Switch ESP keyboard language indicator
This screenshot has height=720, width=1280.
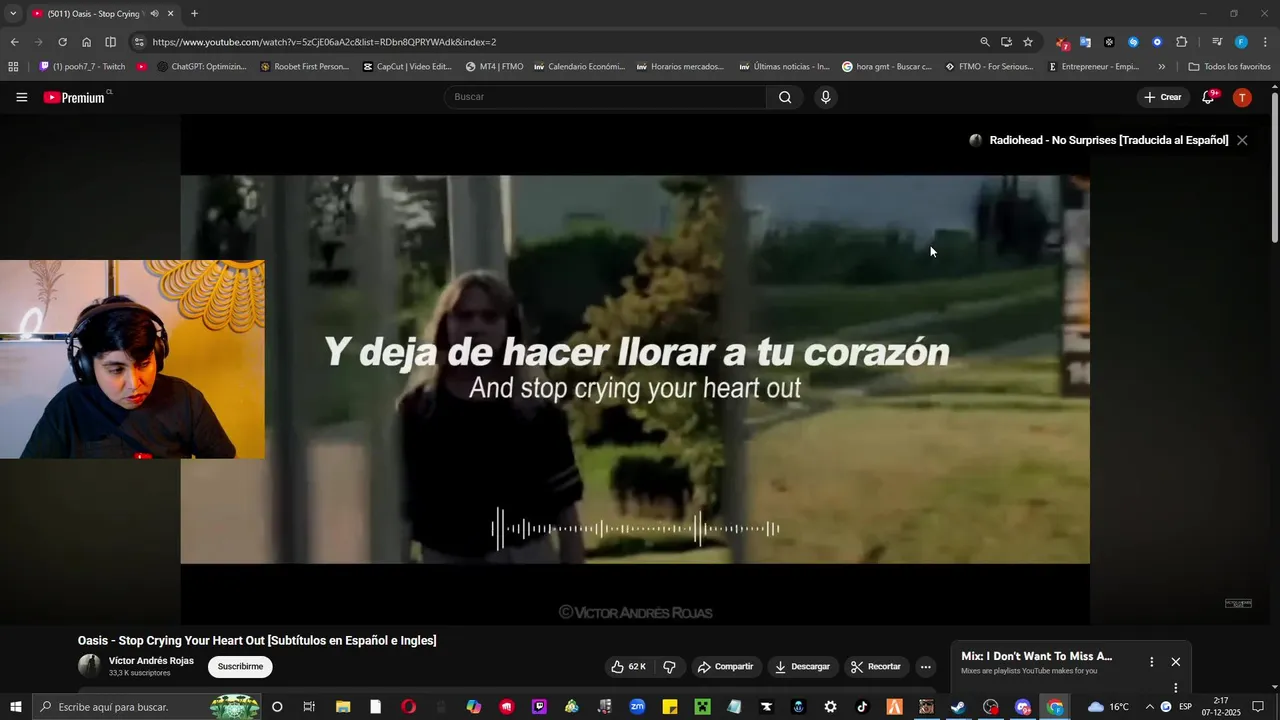point(1185,707)
